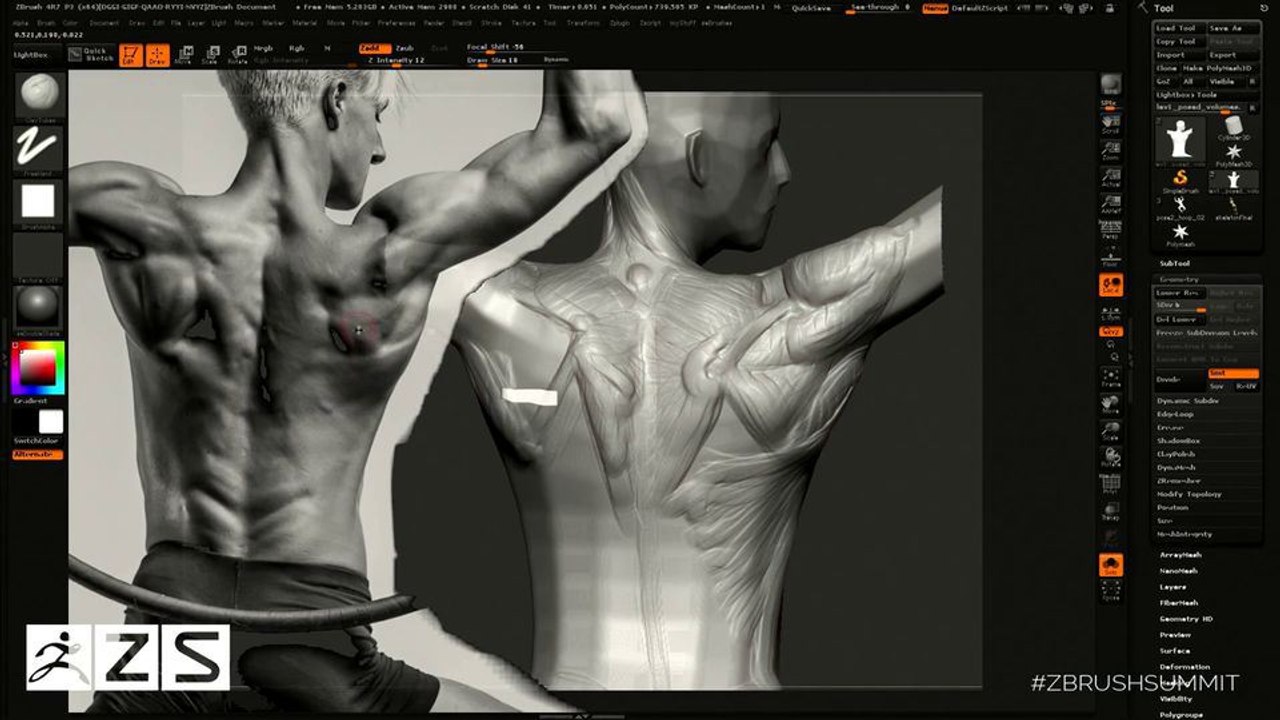
Task: Click the AAHalf icon
Action: click(x=1110, y=202)
